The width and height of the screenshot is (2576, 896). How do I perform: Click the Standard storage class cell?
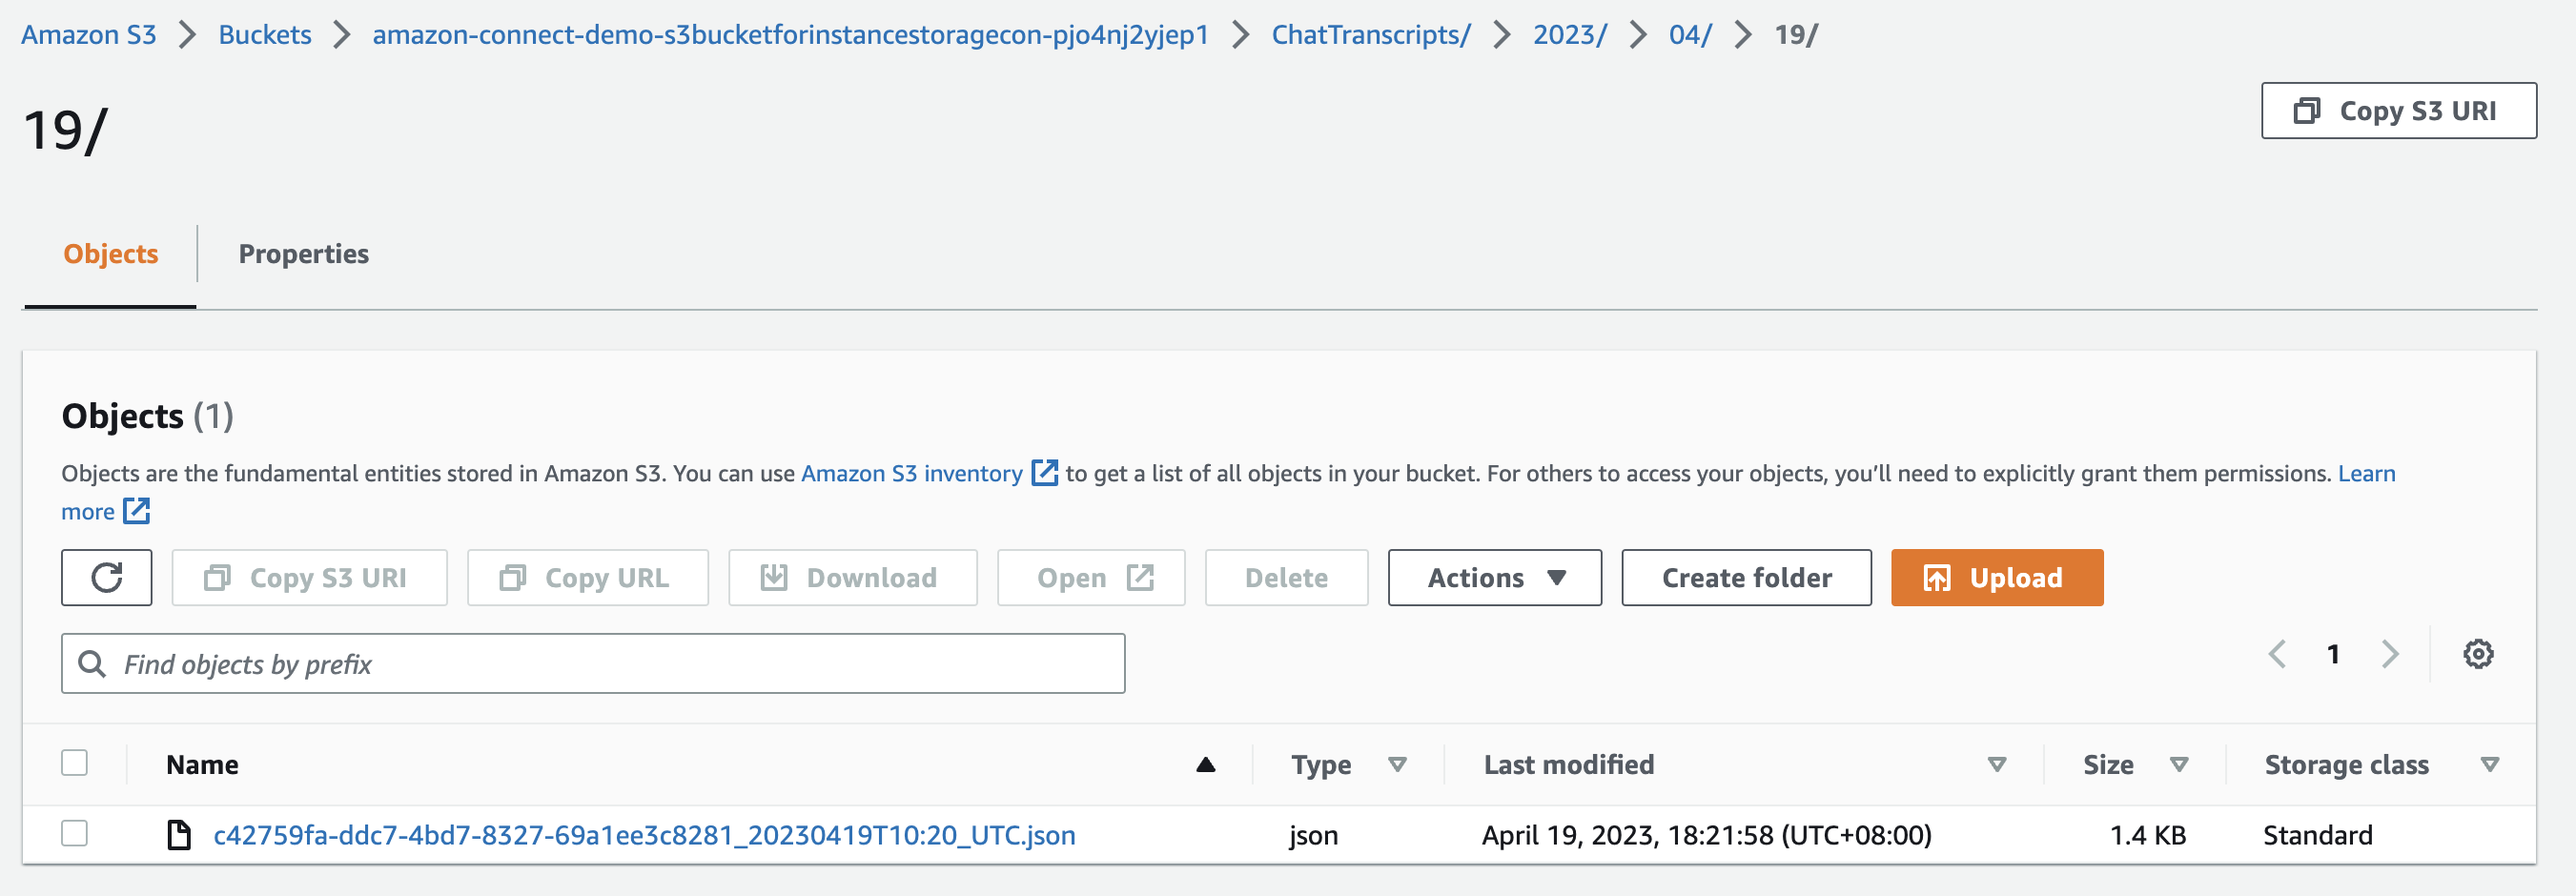[2317, 834]
